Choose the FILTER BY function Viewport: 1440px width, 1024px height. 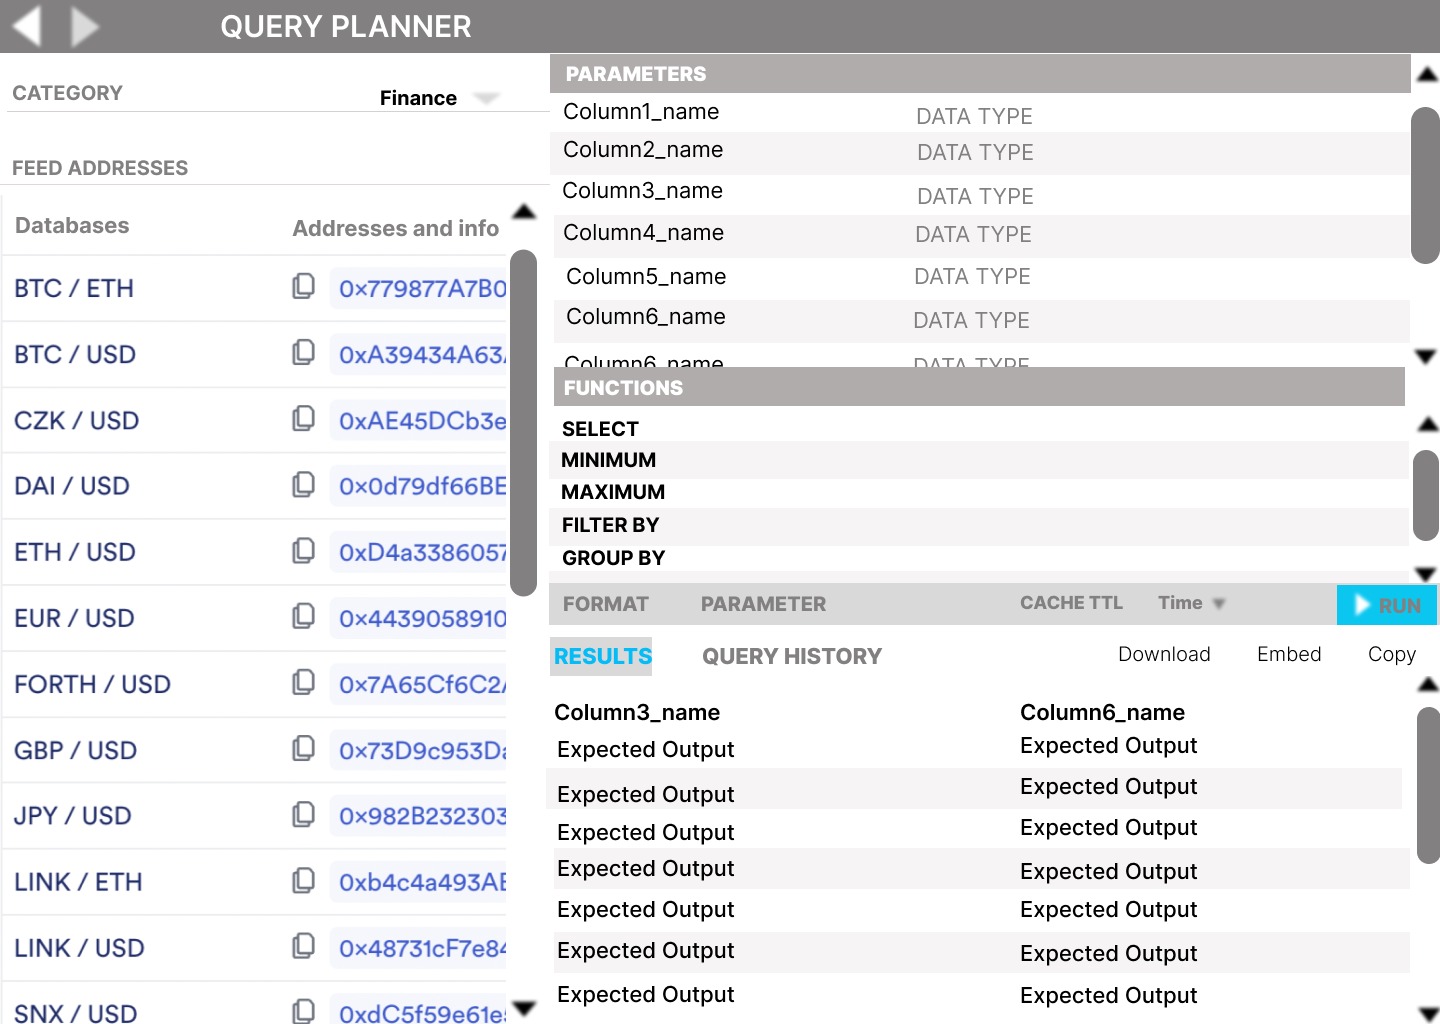coord(610,525)
